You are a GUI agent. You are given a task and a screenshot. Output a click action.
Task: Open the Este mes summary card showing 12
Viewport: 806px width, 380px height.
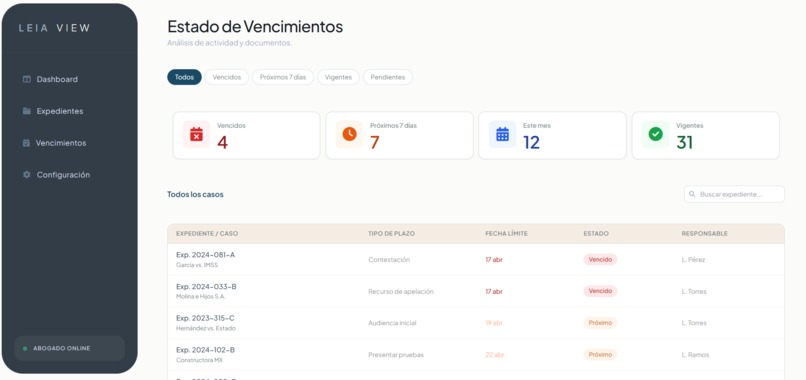pyautogui.click(x=552, y=135)
